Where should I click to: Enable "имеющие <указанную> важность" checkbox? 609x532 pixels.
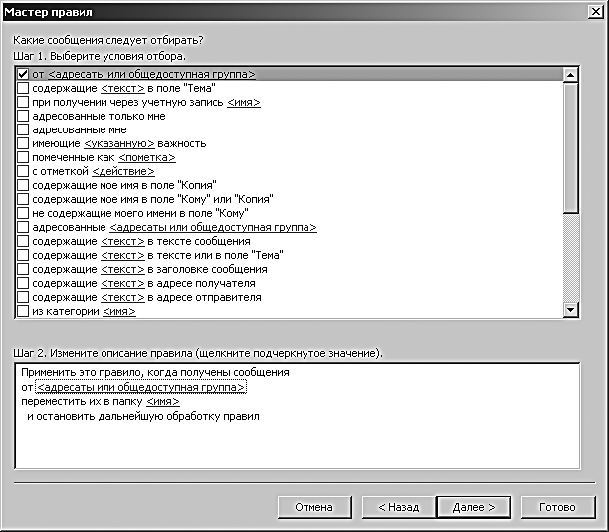23,143
